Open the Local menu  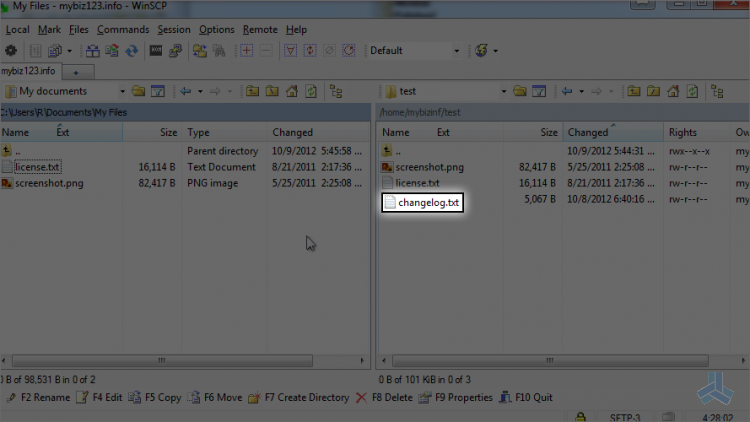[x=17, y=30]
